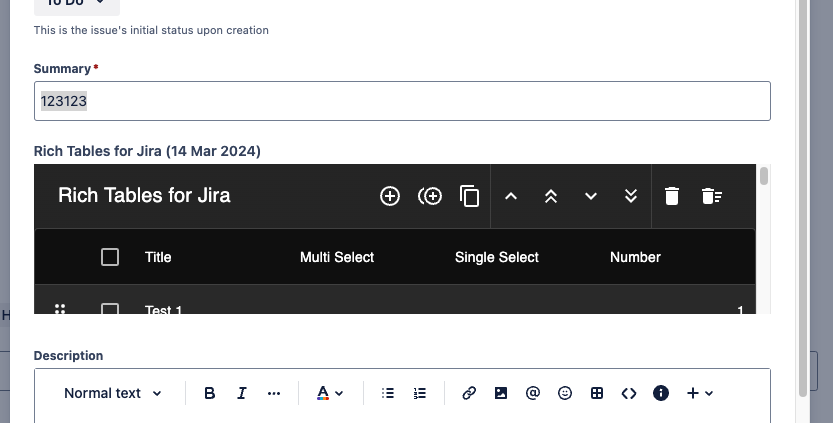
Task: Toggle bold formatting in Description
Action: point(210,393)
